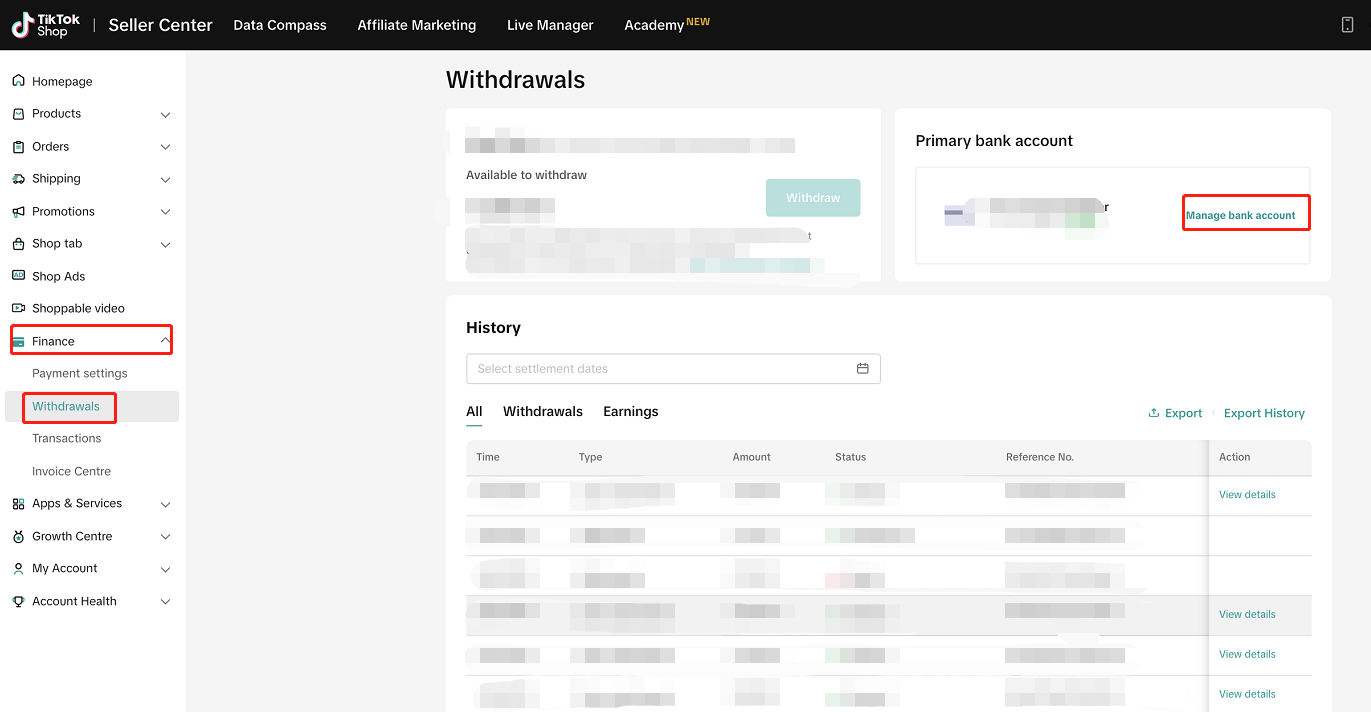Click Export History link
The image size is (1371, 712).
click(x=1264, y=413)
